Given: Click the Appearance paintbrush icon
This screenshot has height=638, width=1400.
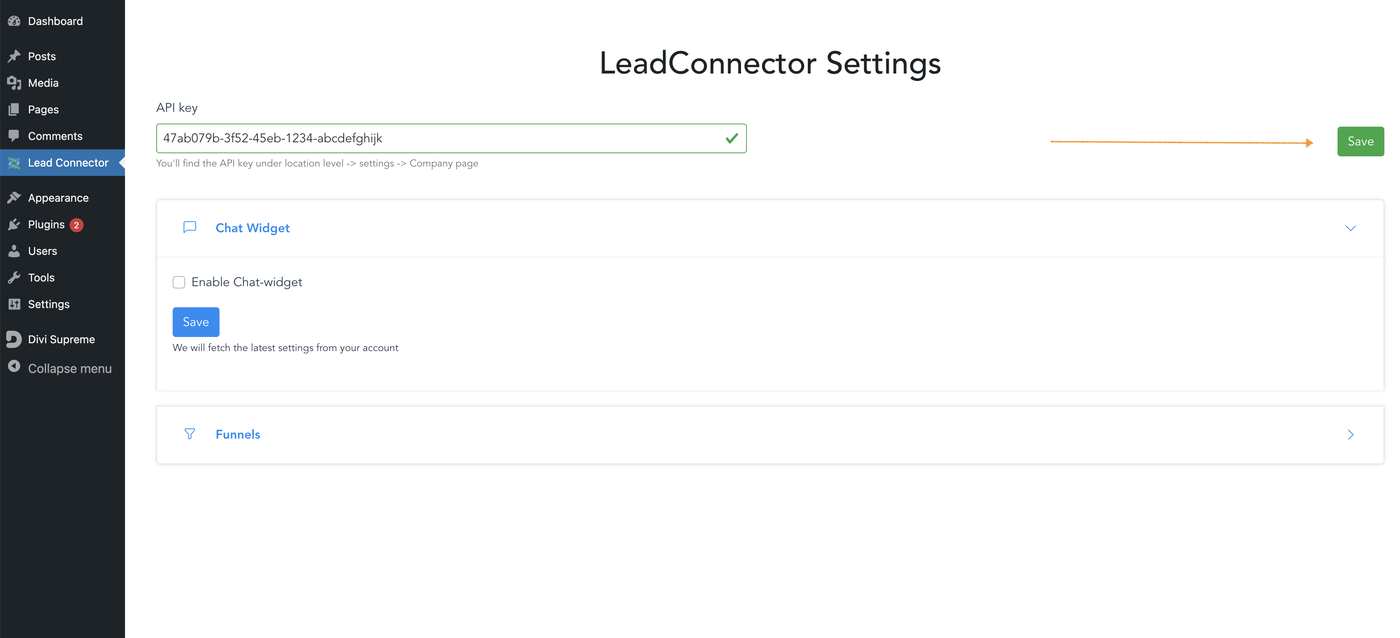Looking at the screenshot, I should [x=14, y=198].
